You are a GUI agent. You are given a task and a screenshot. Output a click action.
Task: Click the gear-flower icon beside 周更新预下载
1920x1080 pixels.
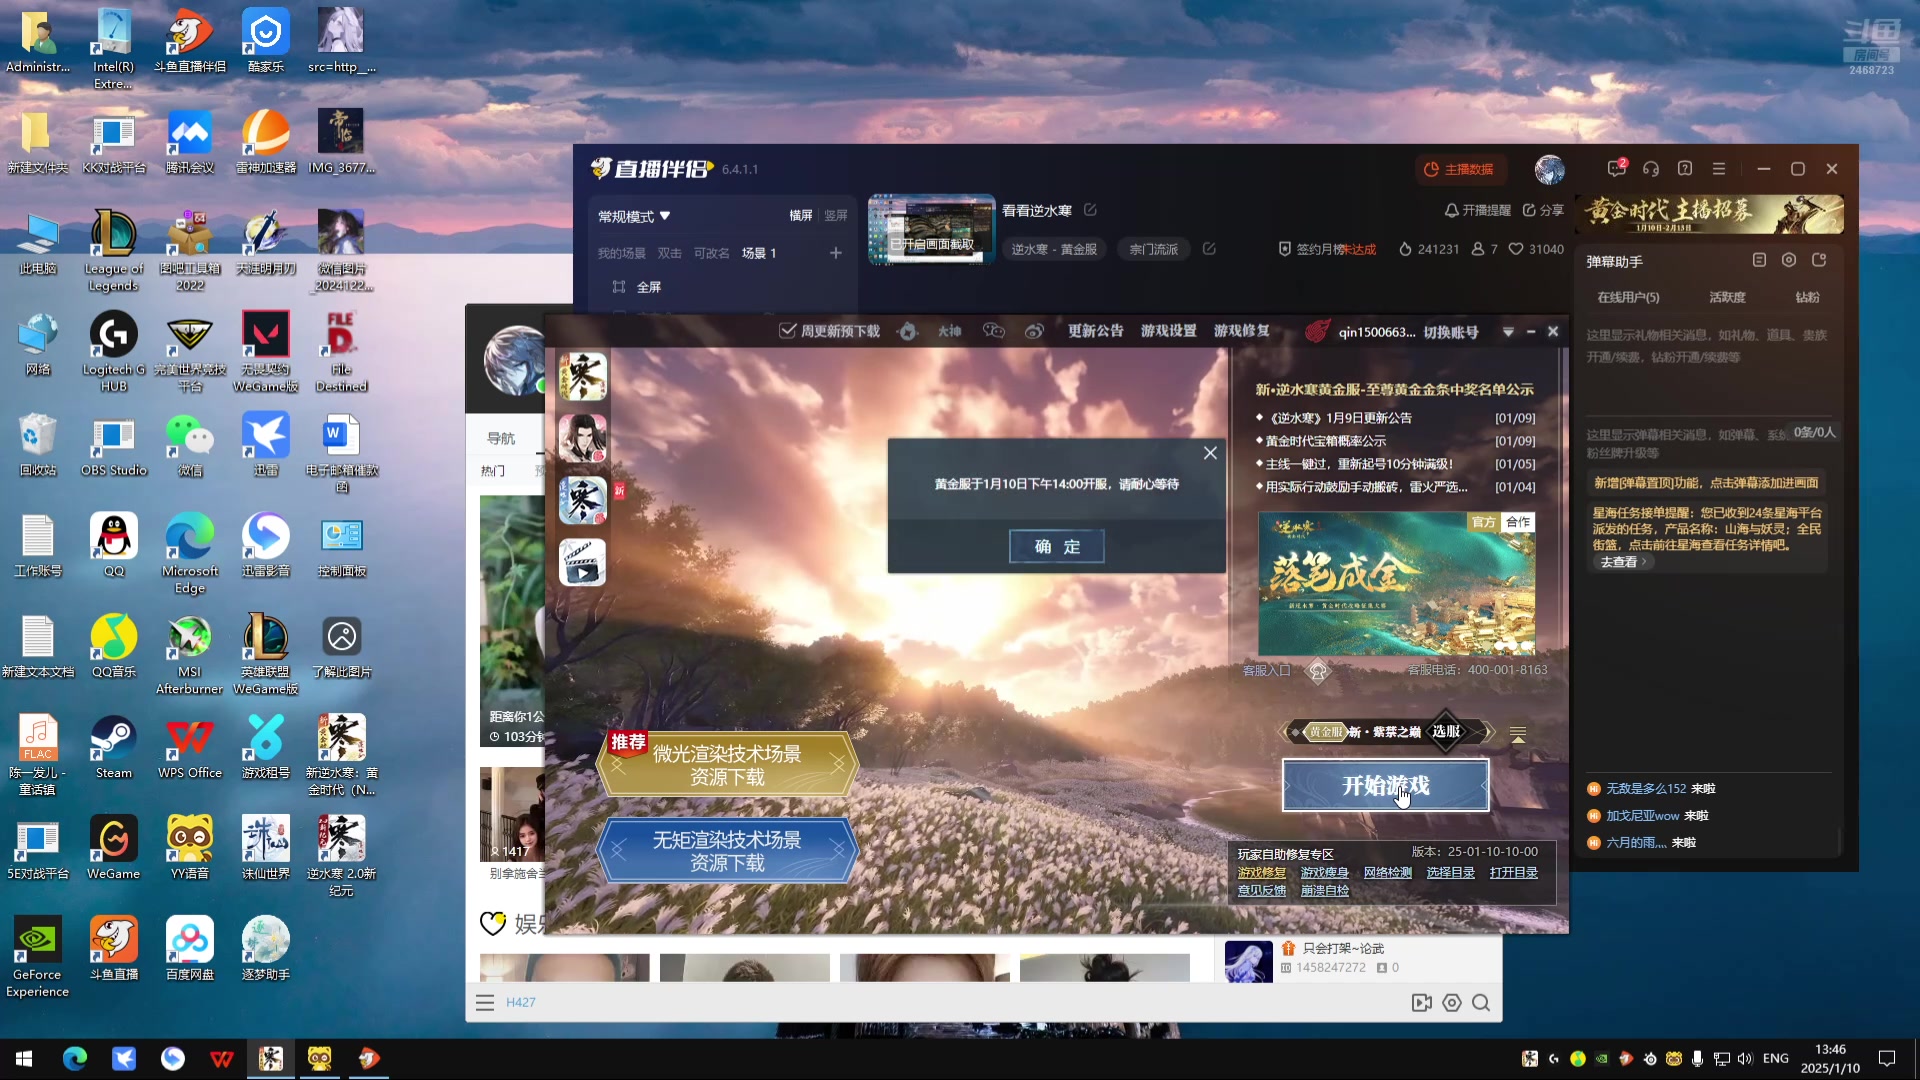(908, 331)
